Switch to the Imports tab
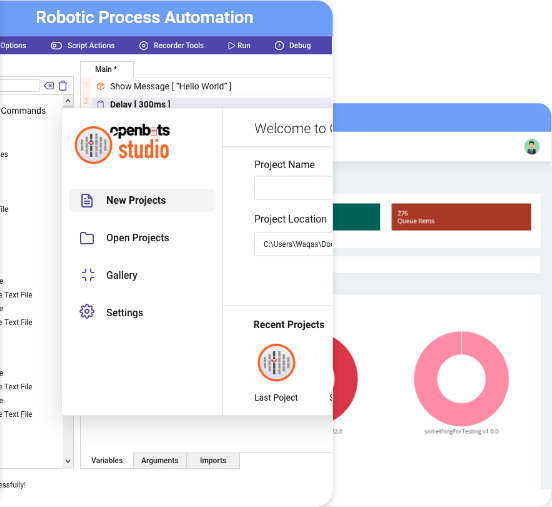This screenshot has width=552, height=507. click(x=213, y=461)
